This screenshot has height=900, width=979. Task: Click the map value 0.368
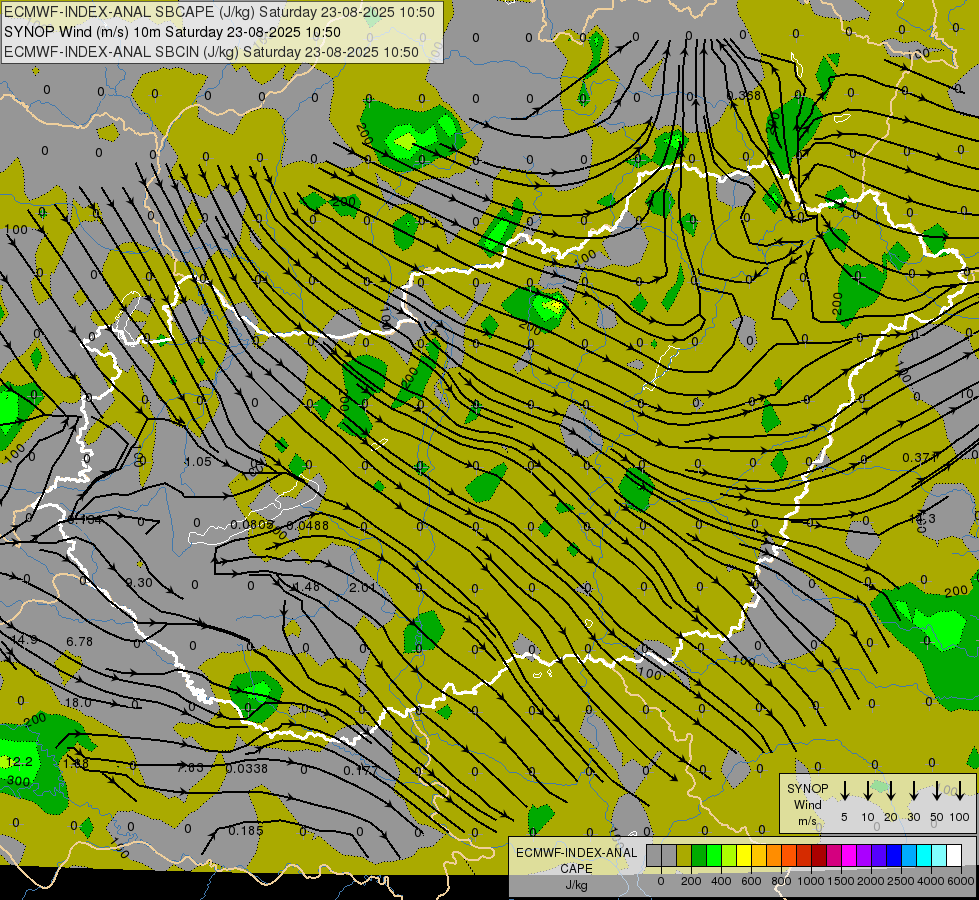pyautogui.click(x=744, y=96)
